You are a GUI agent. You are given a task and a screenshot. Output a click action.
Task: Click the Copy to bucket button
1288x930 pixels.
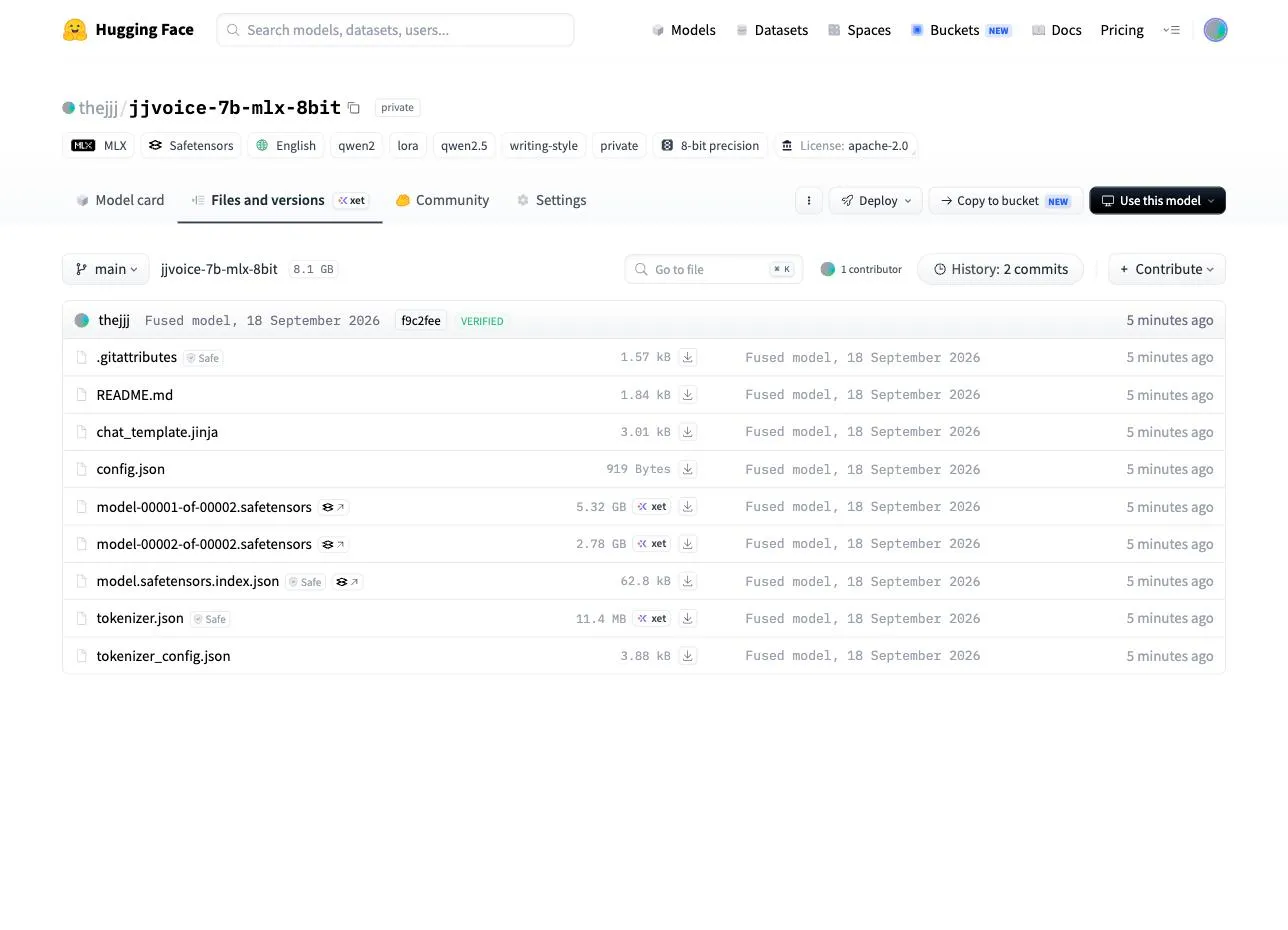(x=1005, y=201)
